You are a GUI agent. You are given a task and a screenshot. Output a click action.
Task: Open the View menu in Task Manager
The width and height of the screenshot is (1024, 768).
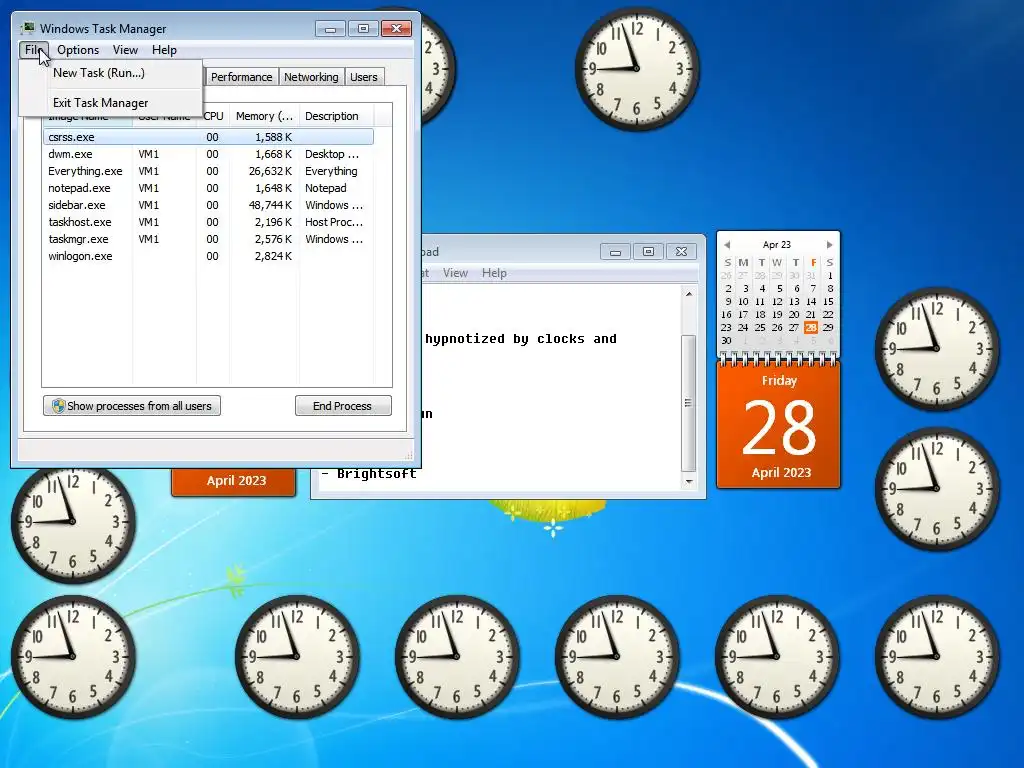[x=125, y=50]
